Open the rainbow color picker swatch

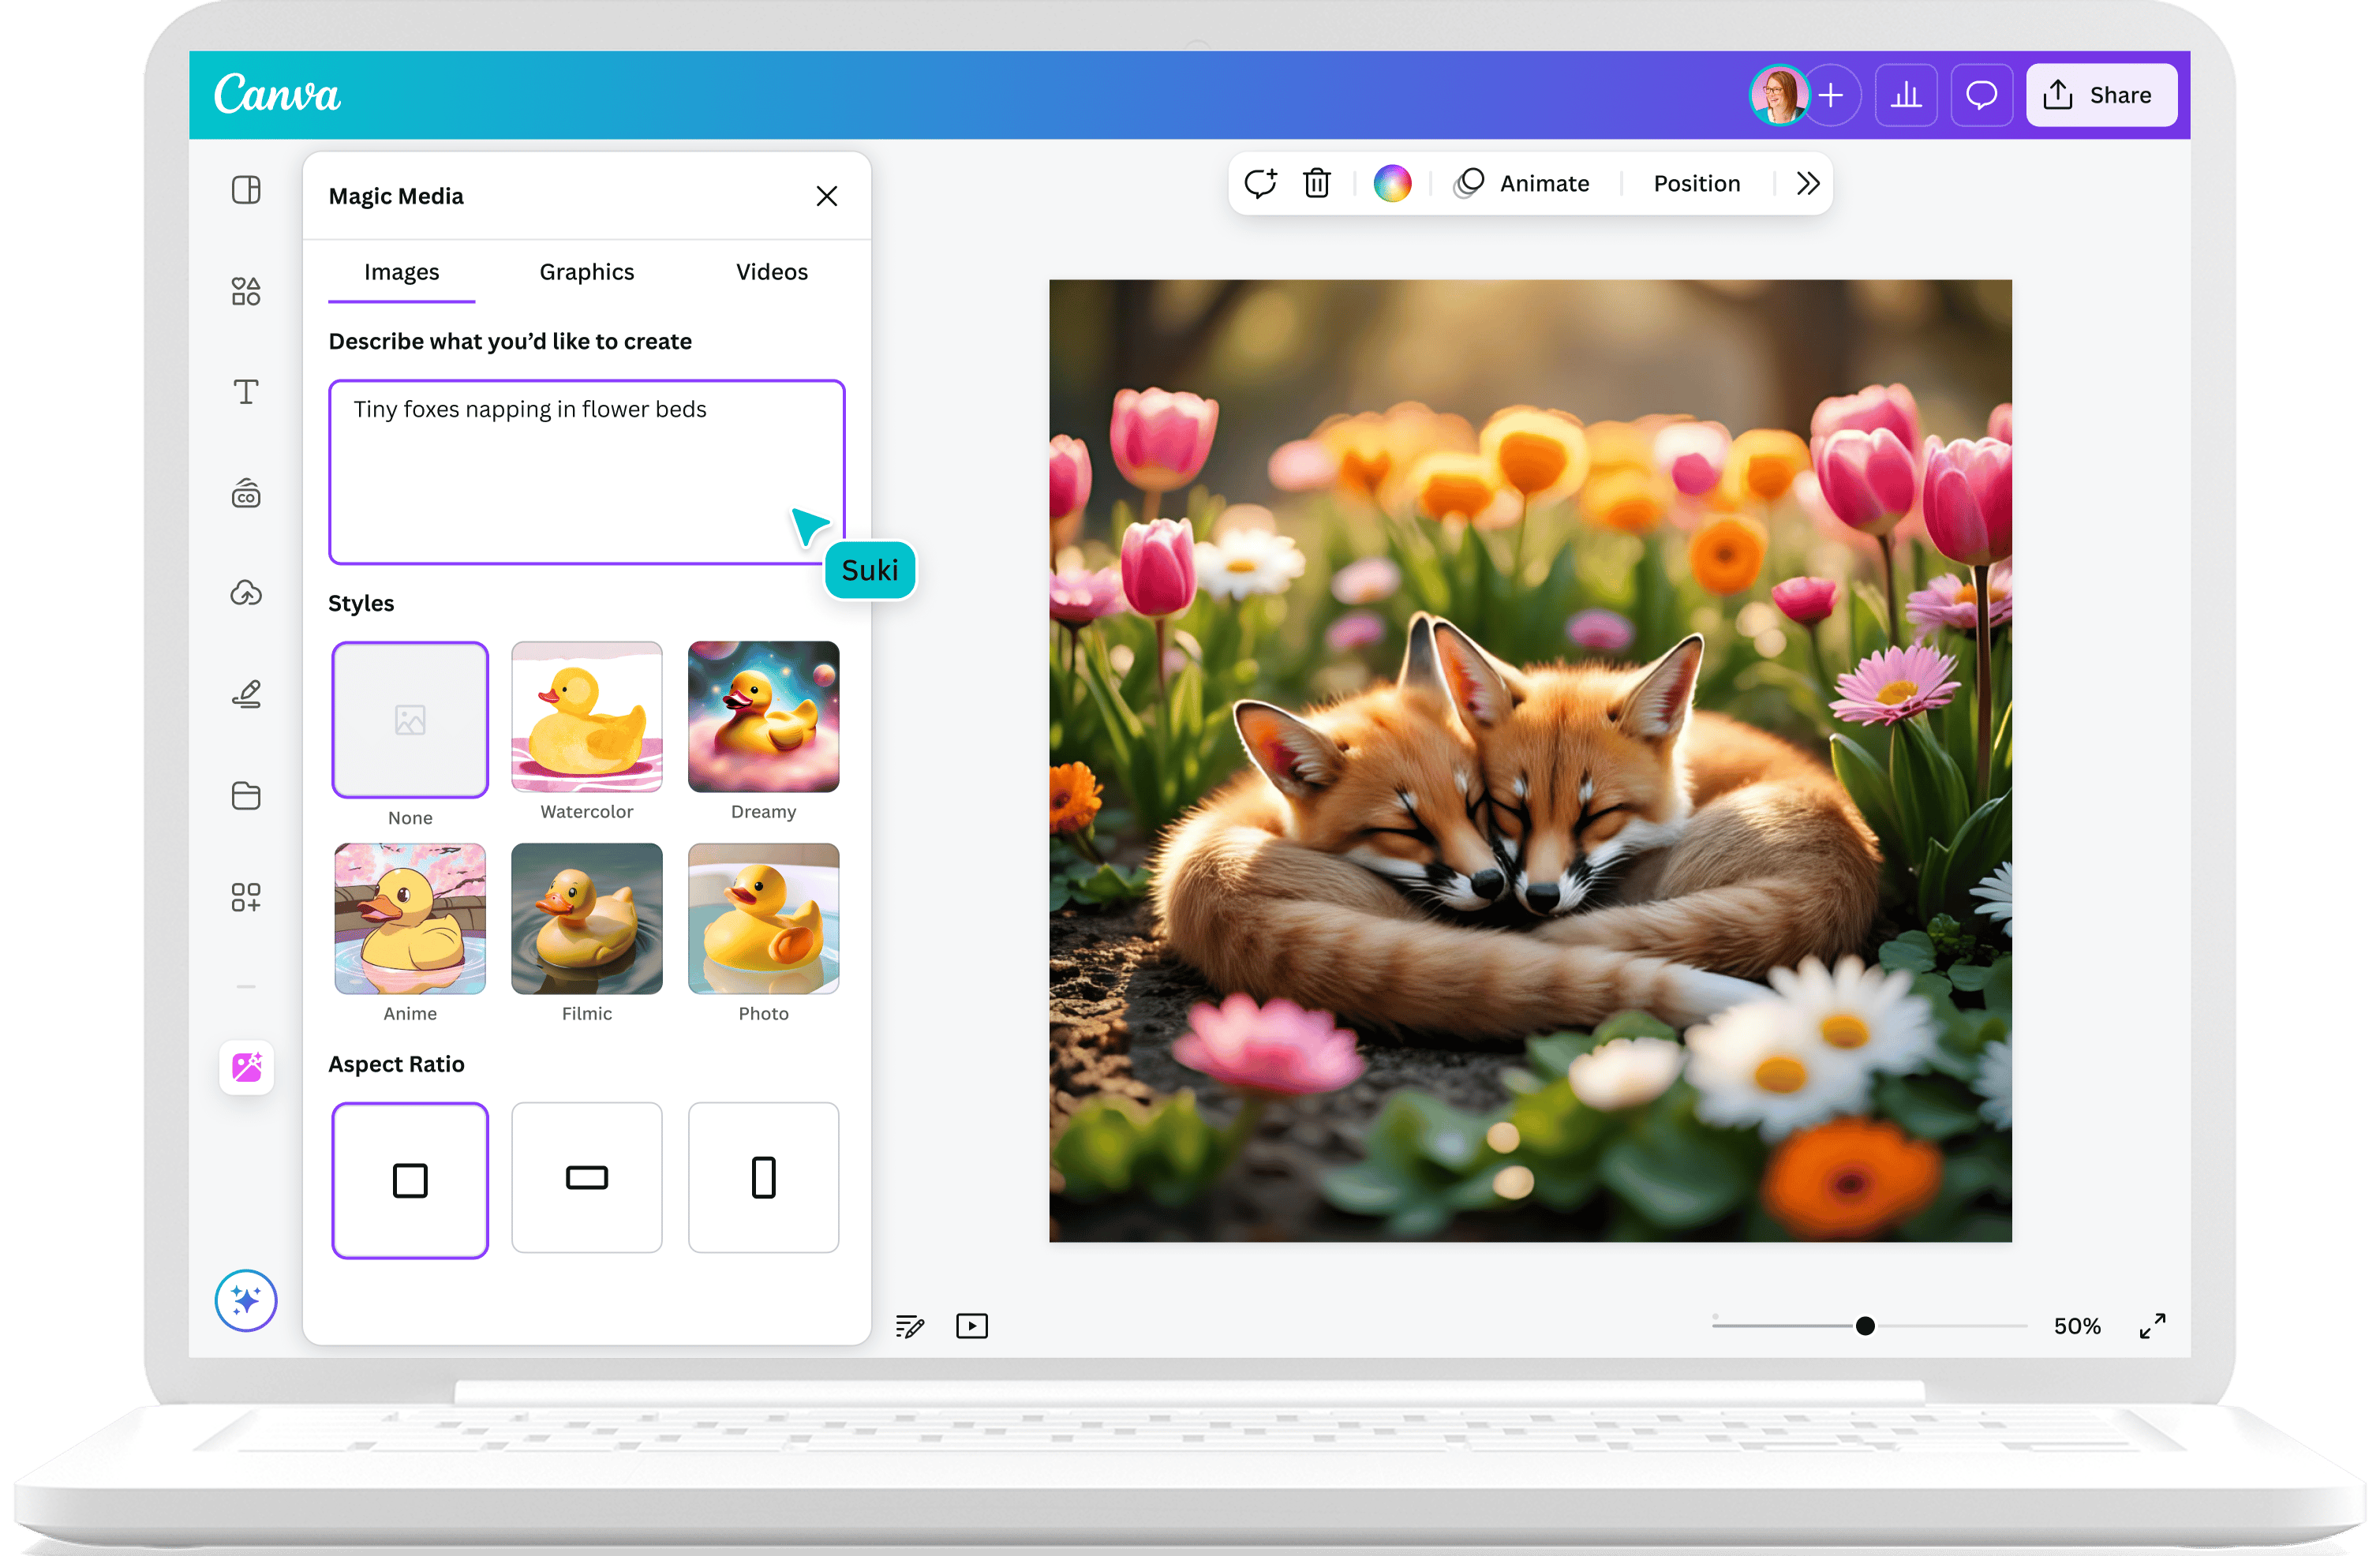[1392, 183]
